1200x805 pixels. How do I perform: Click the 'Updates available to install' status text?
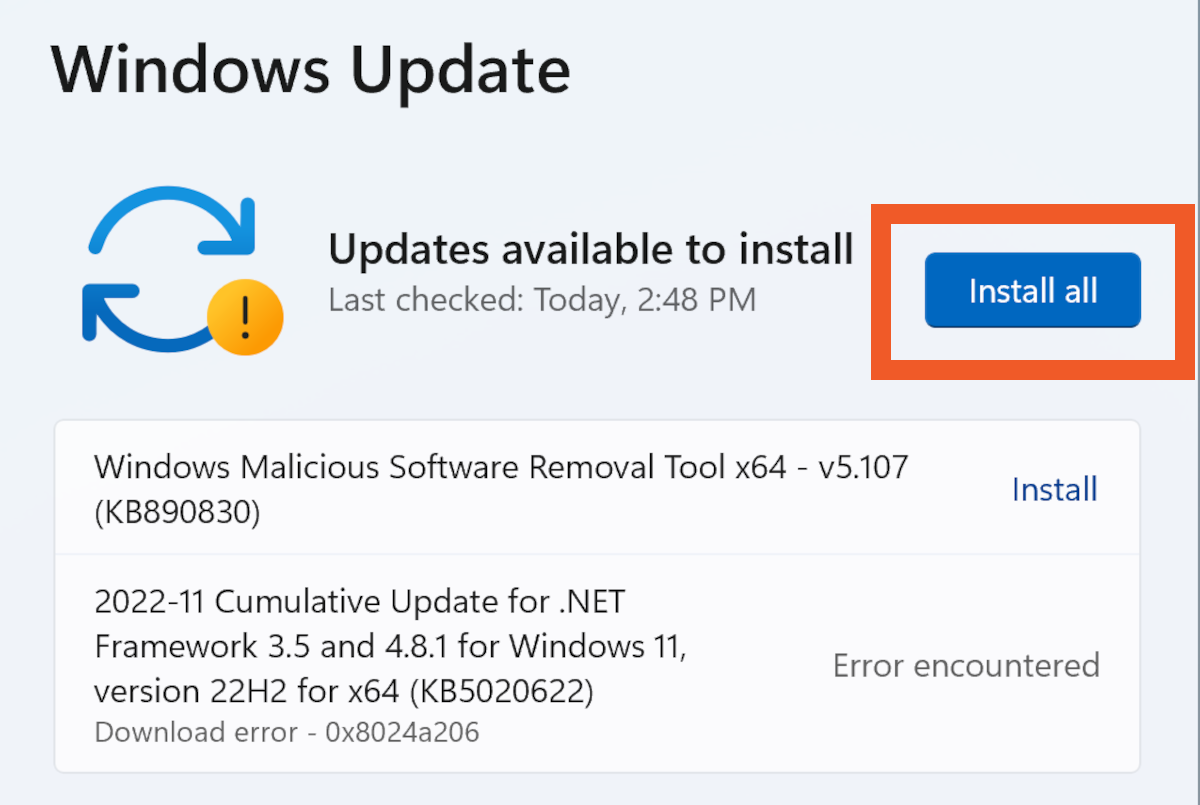pos(590,250)
